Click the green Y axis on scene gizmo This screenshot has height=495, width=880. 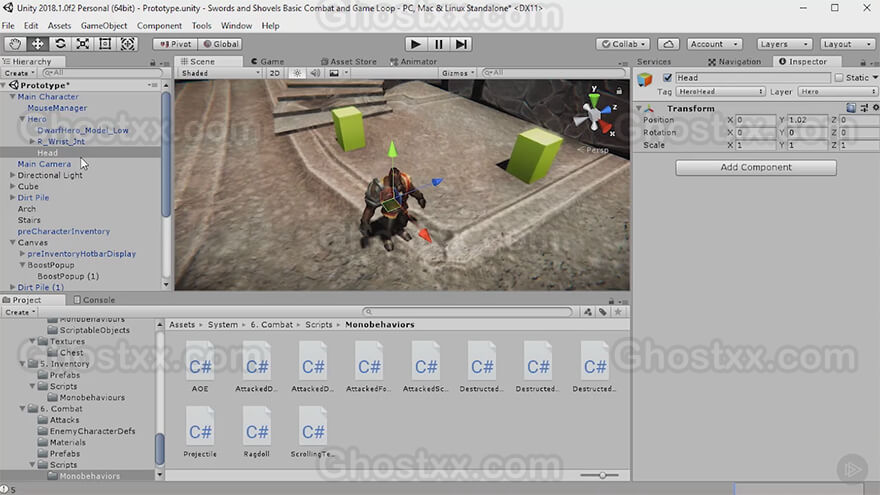[x=594, y=98]
